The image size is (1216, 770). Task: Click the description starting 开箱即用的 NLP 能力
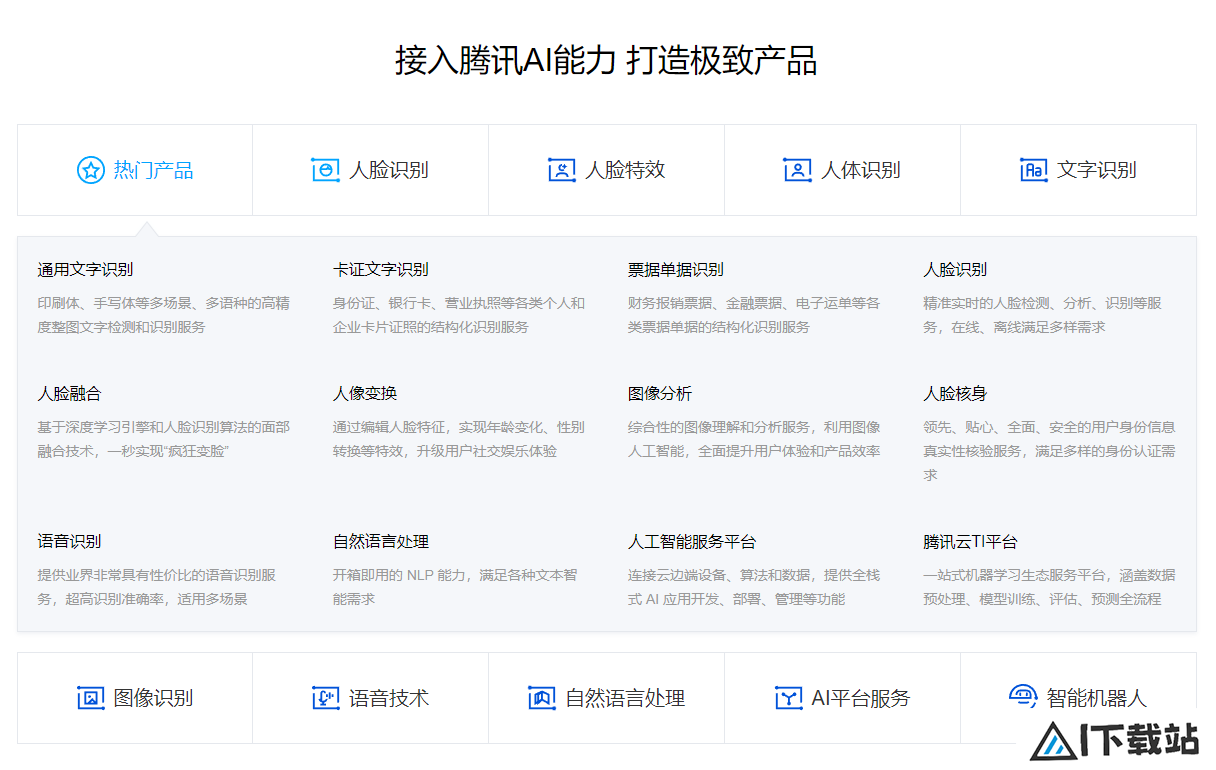[x=455, y=587]
